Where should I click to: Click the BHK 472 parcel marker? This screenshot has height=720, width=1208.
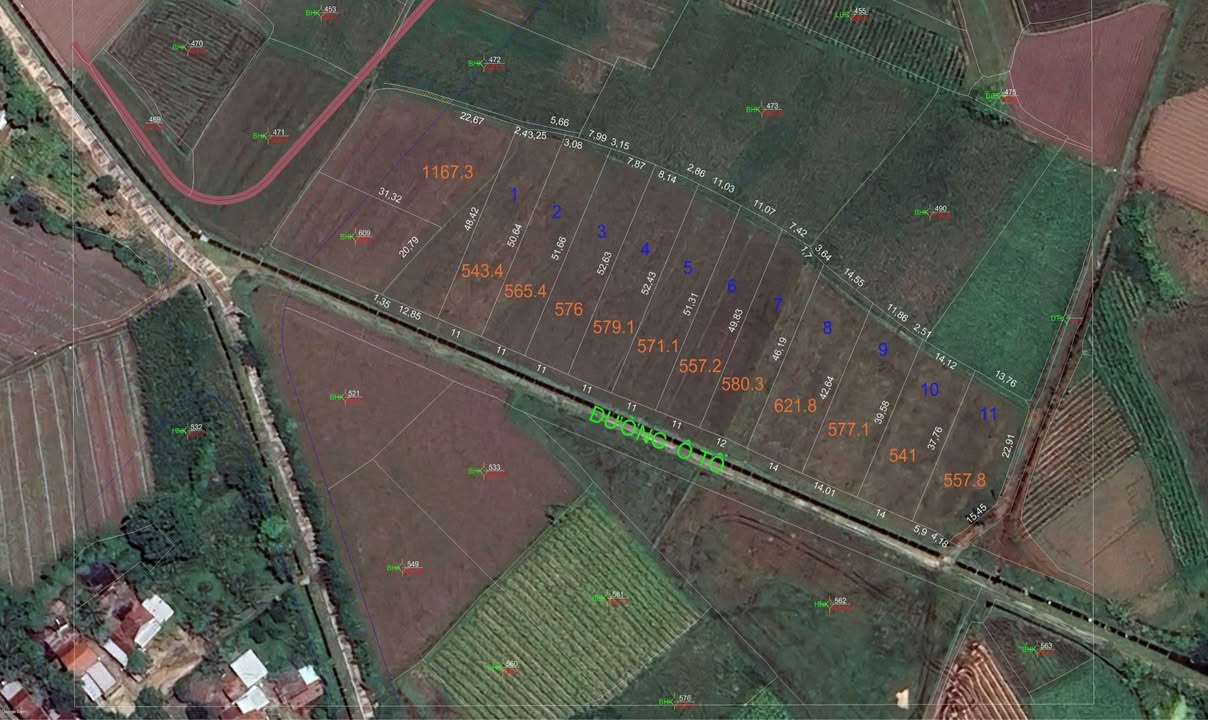tap(485, 64)
